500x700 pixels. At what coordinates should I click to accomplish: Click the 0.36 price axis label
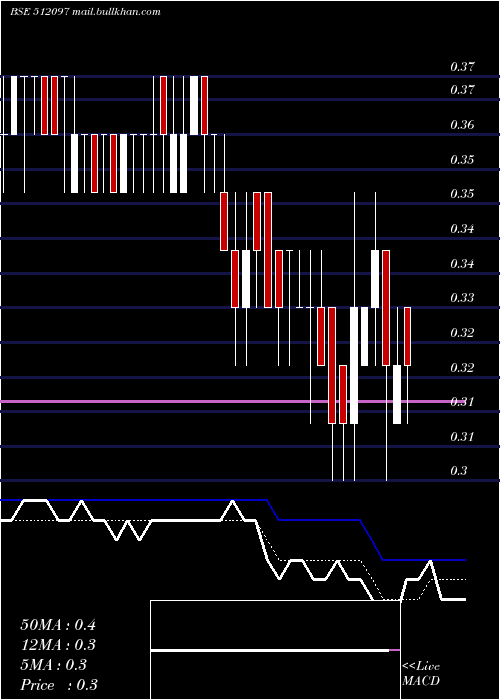[462, 124]
